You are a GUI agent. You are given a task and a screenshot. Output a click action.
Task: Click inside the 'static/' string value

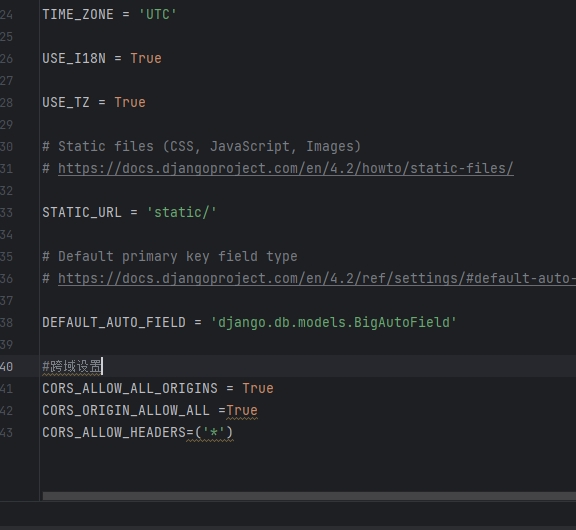pyautogui.click(x=181, y=213)
